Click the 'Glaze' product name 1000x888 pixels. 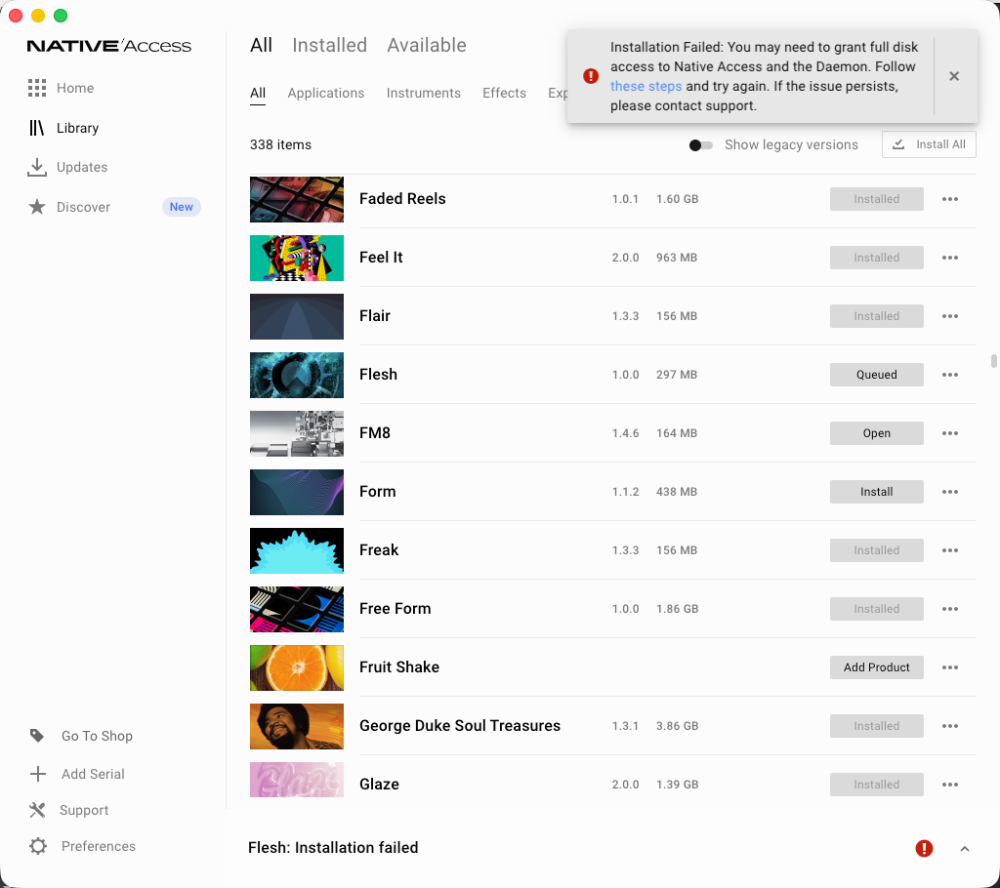pos(379,785)
